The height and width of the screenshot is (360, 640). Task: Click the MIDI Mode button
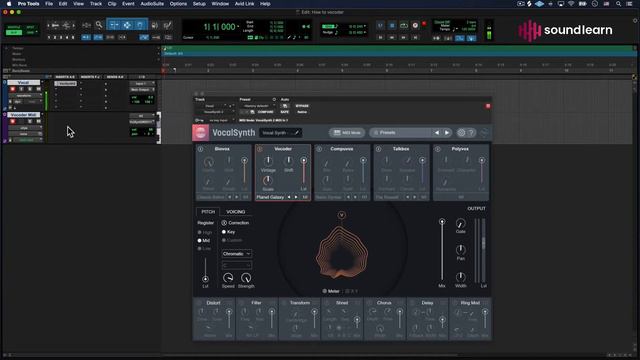[x=347, y=133]
